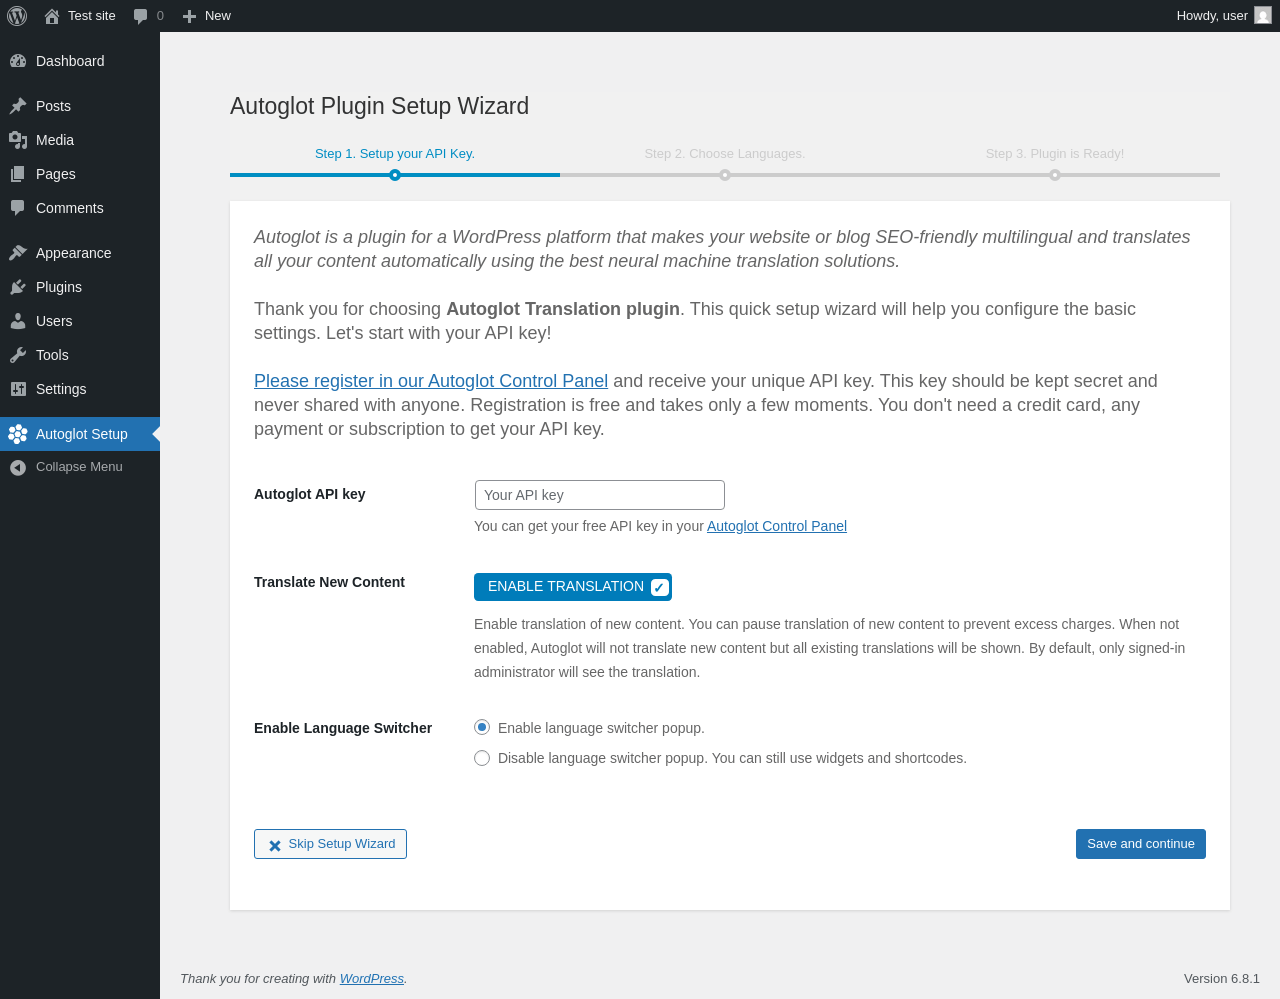Select Enable language switcher popup option
Viewport: 1280px width, 999px height.
click(x=482, y=728)
